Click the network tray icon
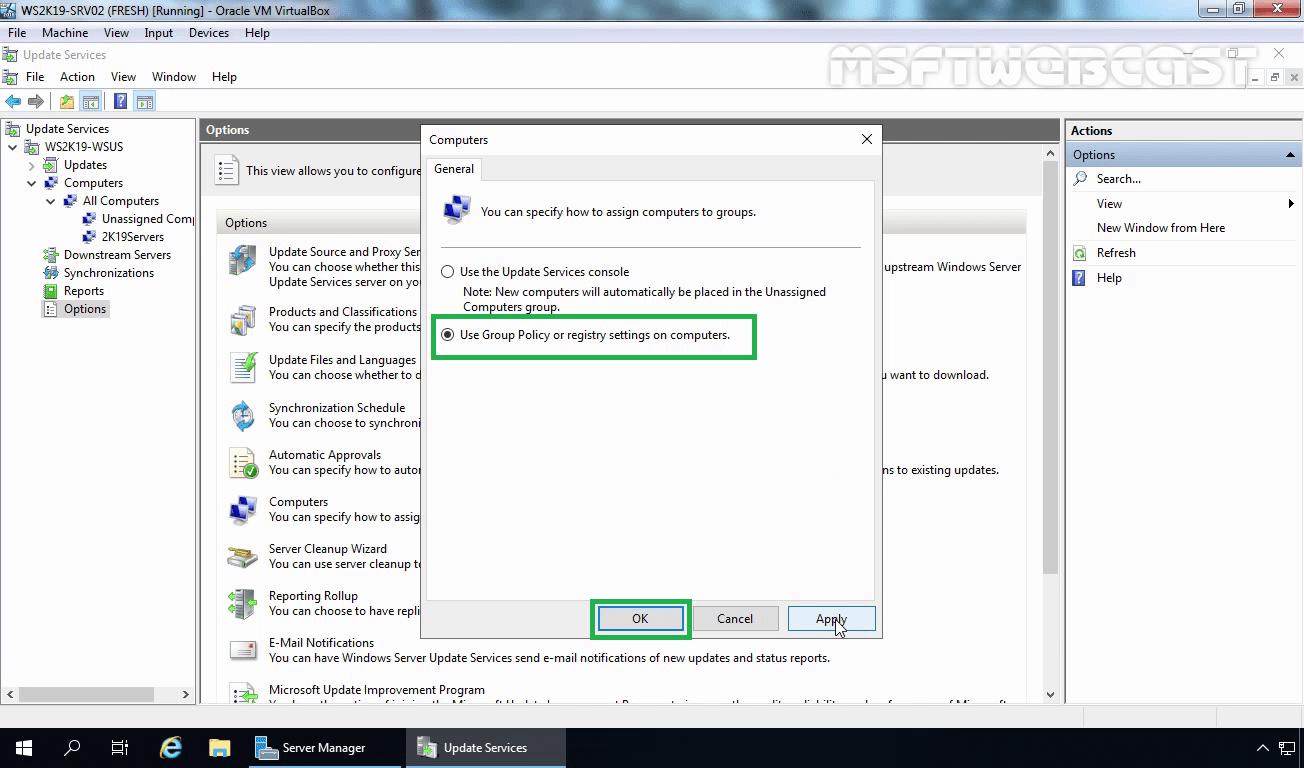The width and height of the screenshot is (1304, 768). tap(1286, 748)
